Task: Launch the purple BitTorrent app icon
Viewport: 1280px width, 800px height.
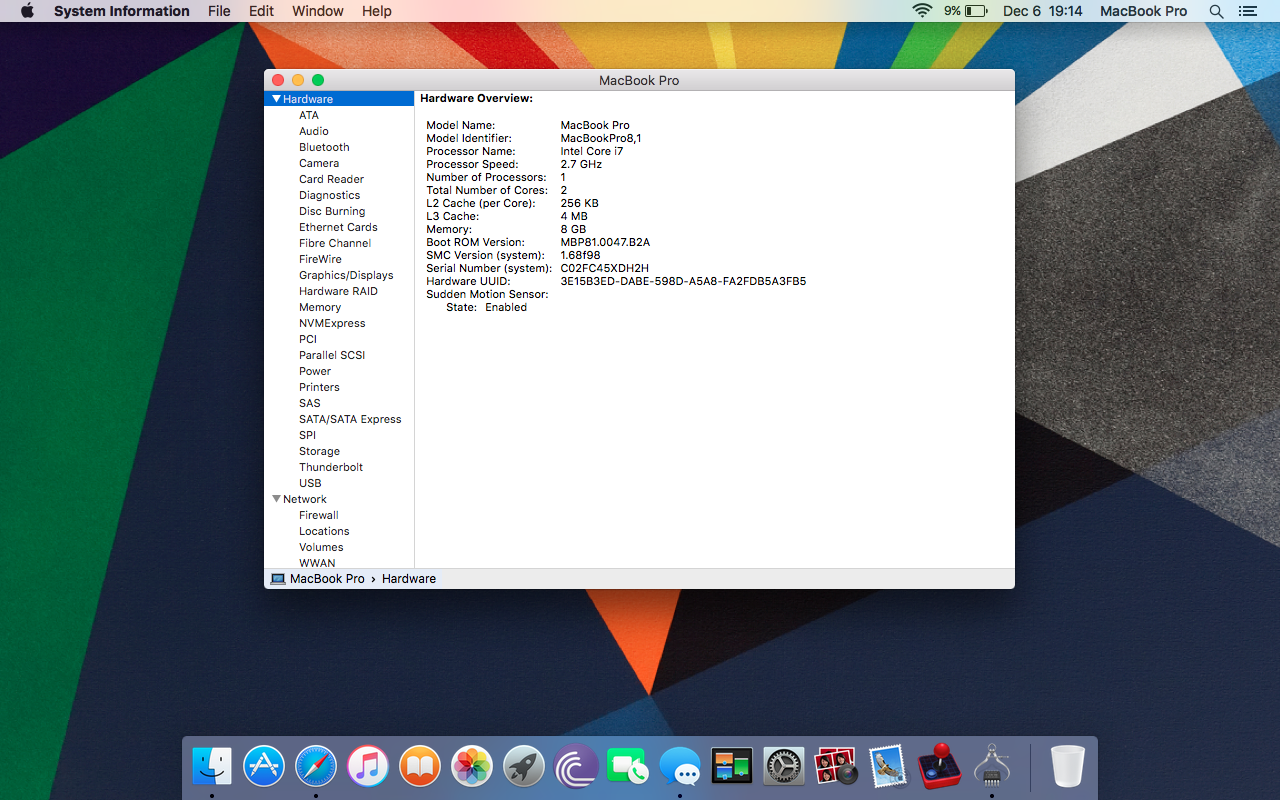Action: point(576,767)
